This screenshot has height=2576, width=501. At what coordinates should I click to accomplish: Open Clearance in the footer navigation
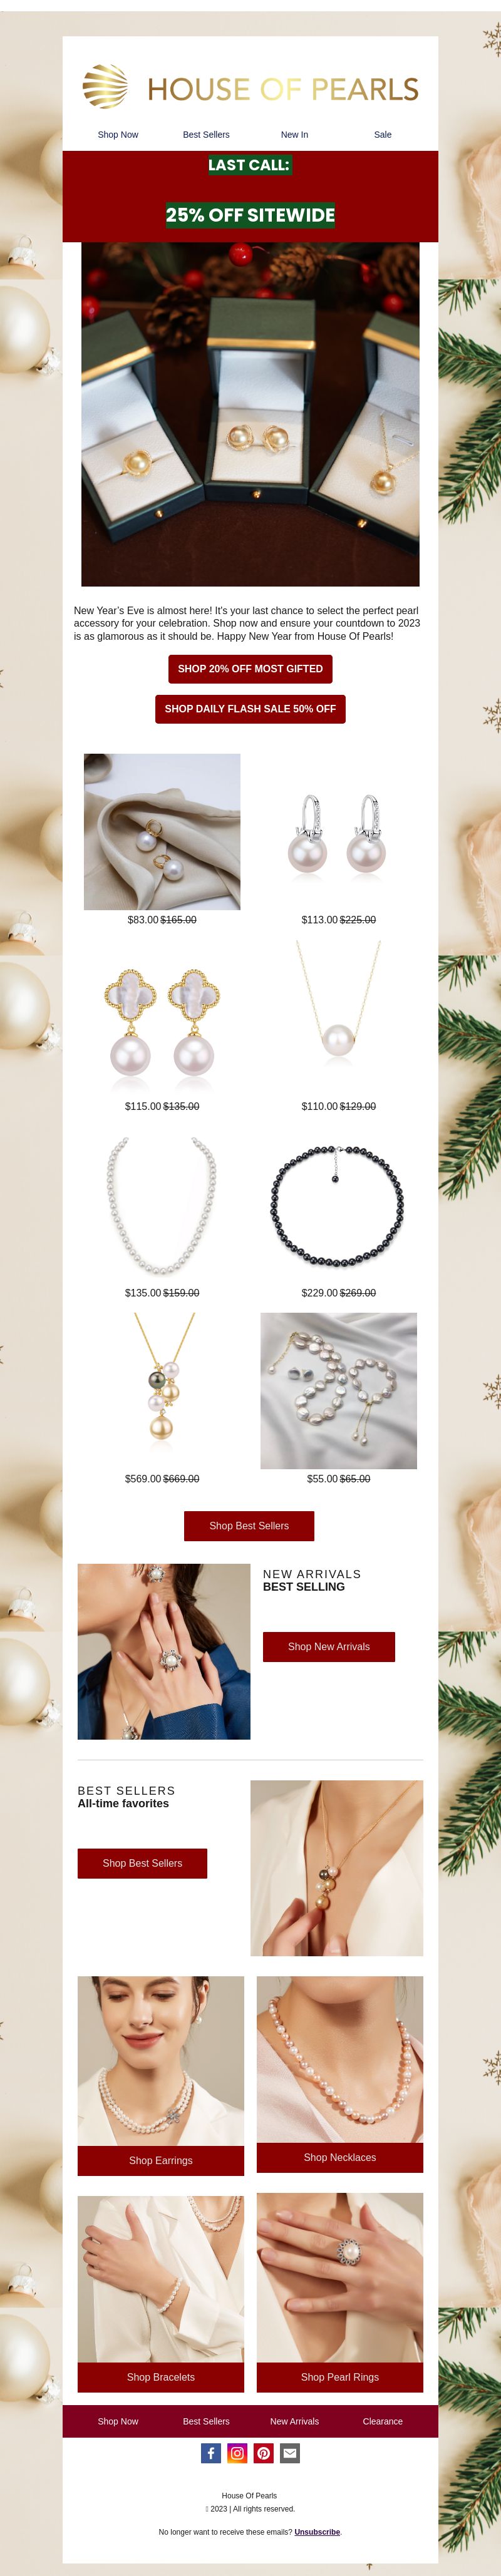(383, 2422)
